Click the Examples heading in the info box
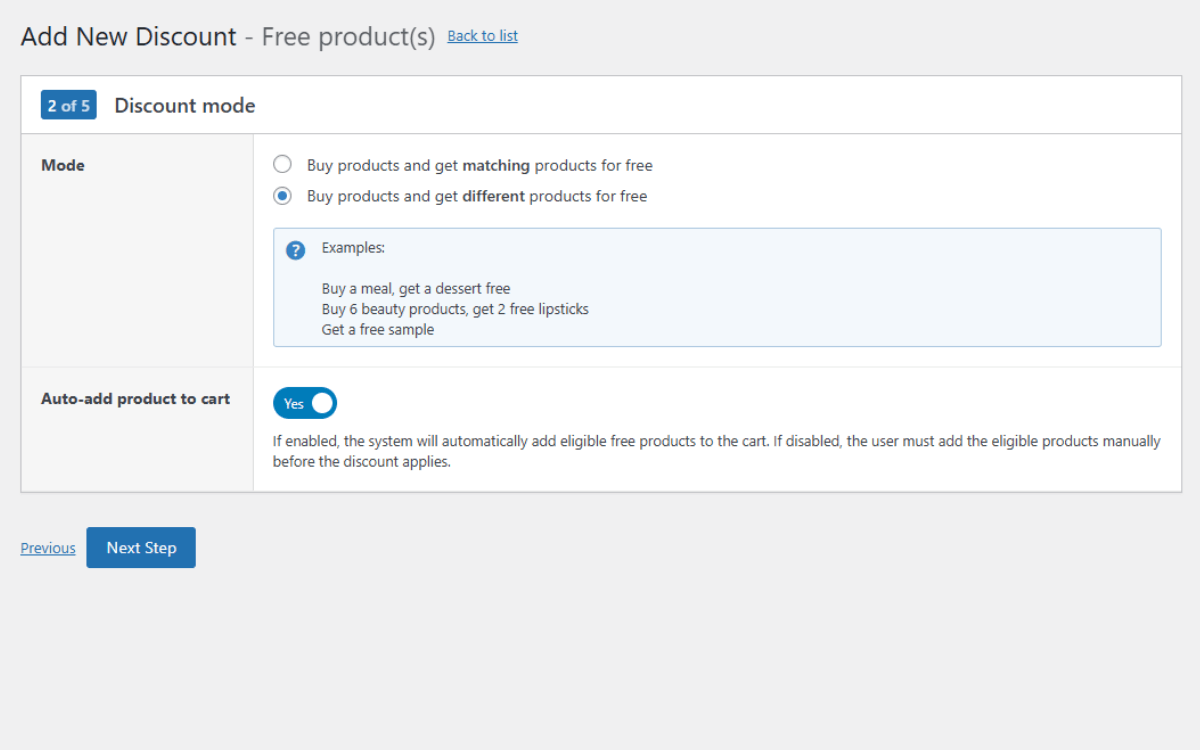 pos(353,248)
